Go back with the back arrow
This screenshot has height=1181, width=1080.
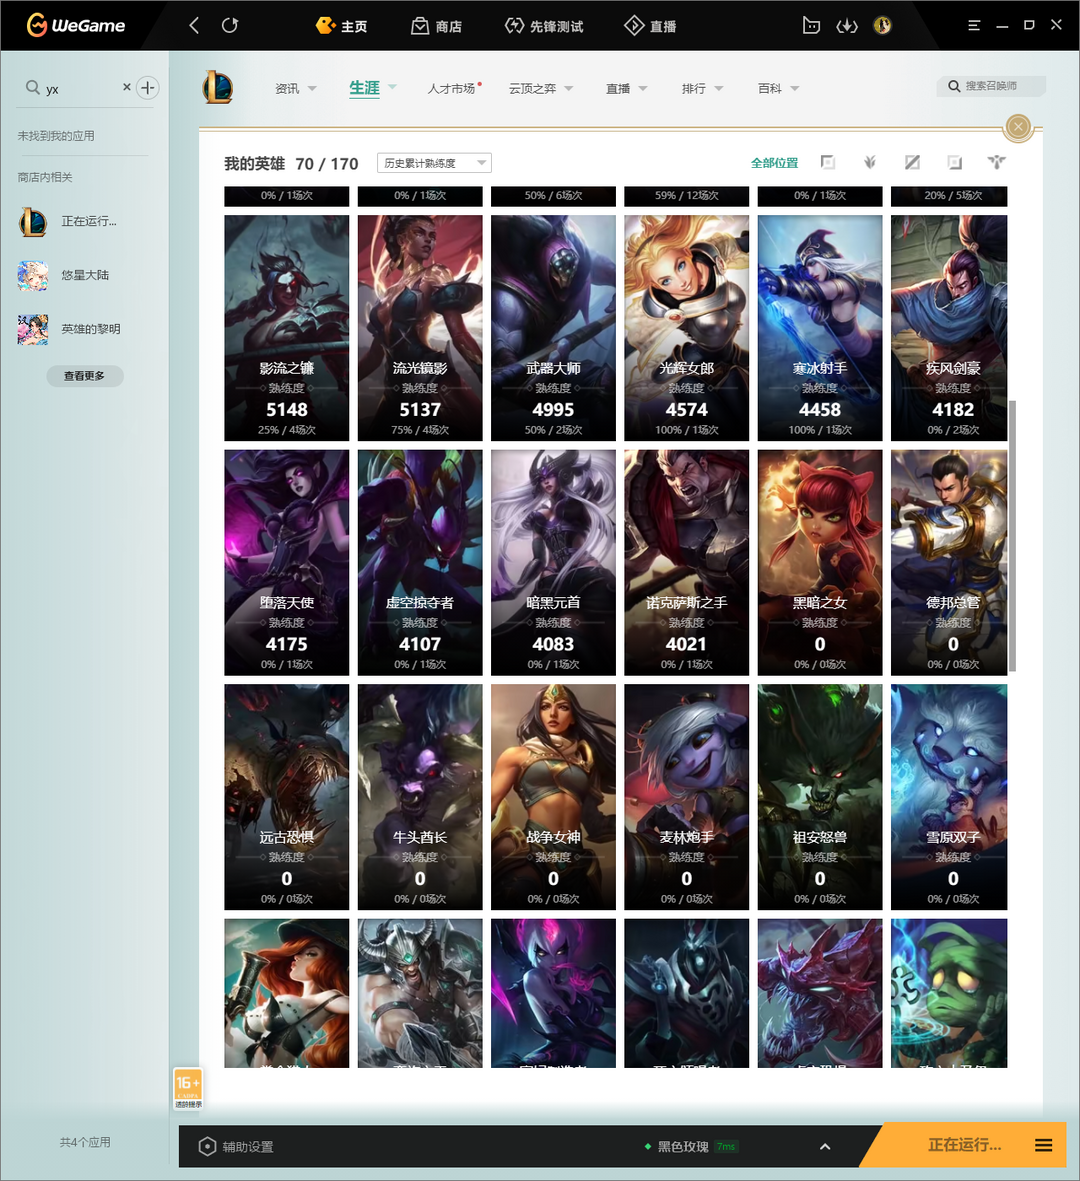[194, 26]
